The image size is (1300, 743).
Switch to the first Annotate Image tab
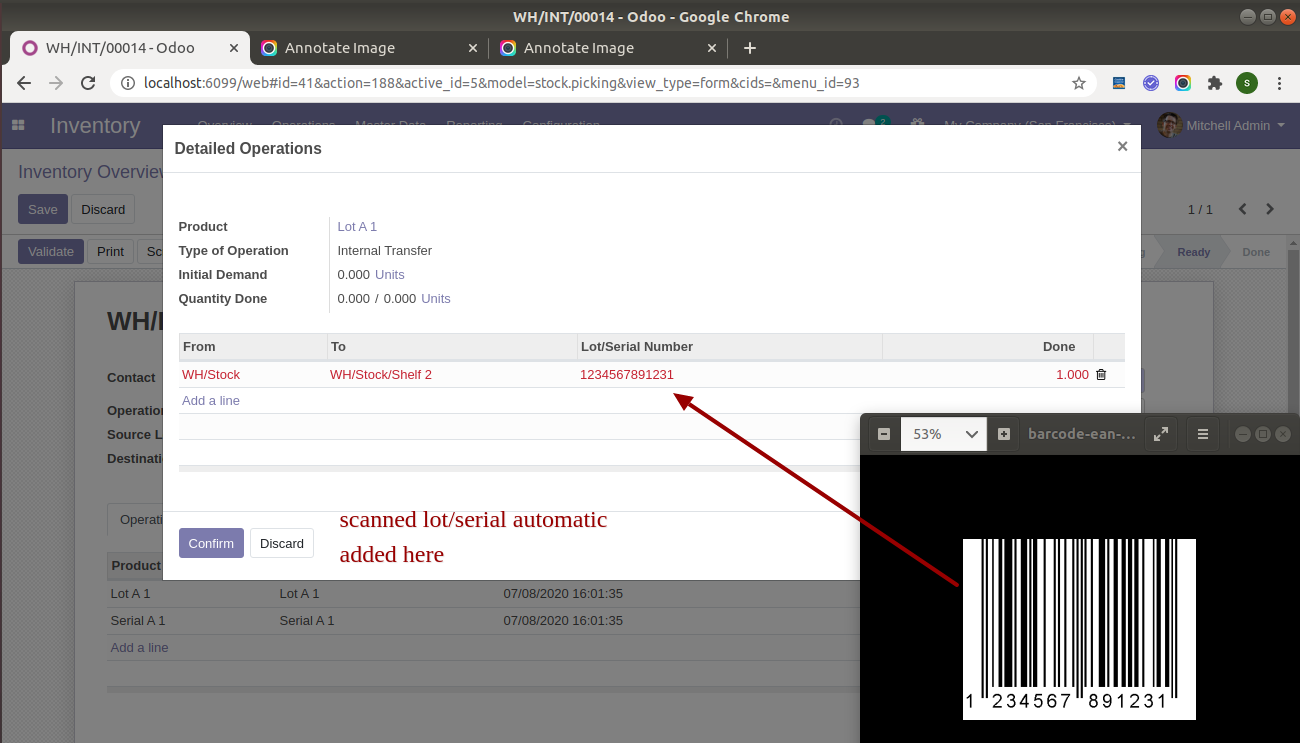tap(369, 48)
